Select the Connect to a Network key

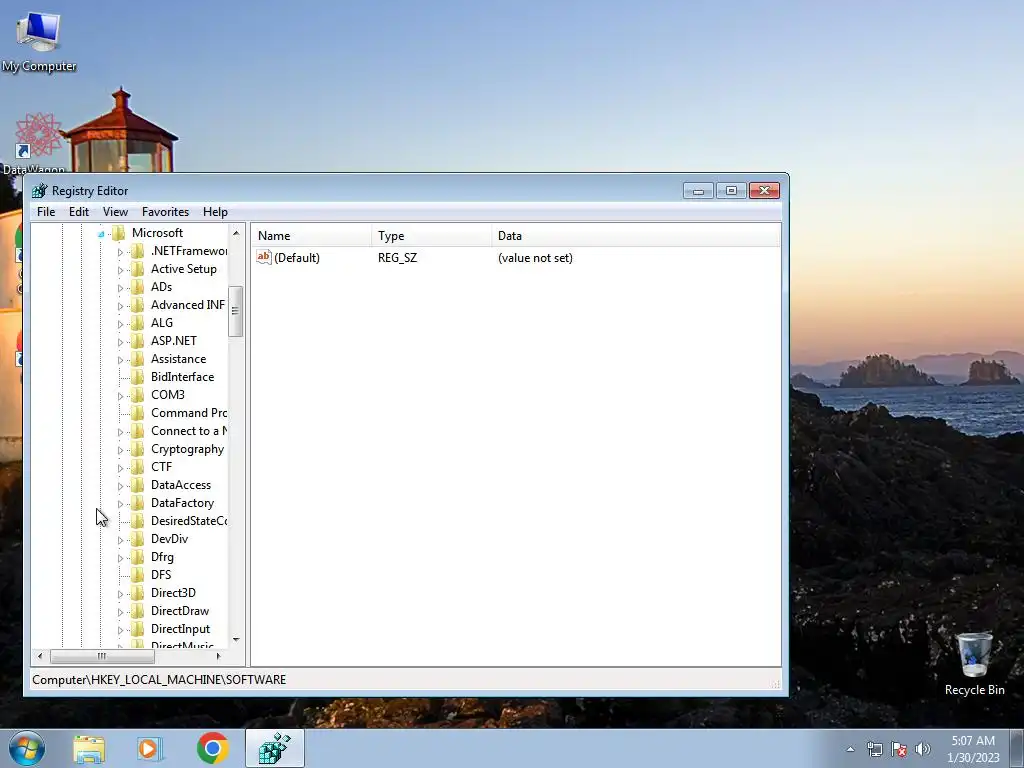[x=189, y=431]
